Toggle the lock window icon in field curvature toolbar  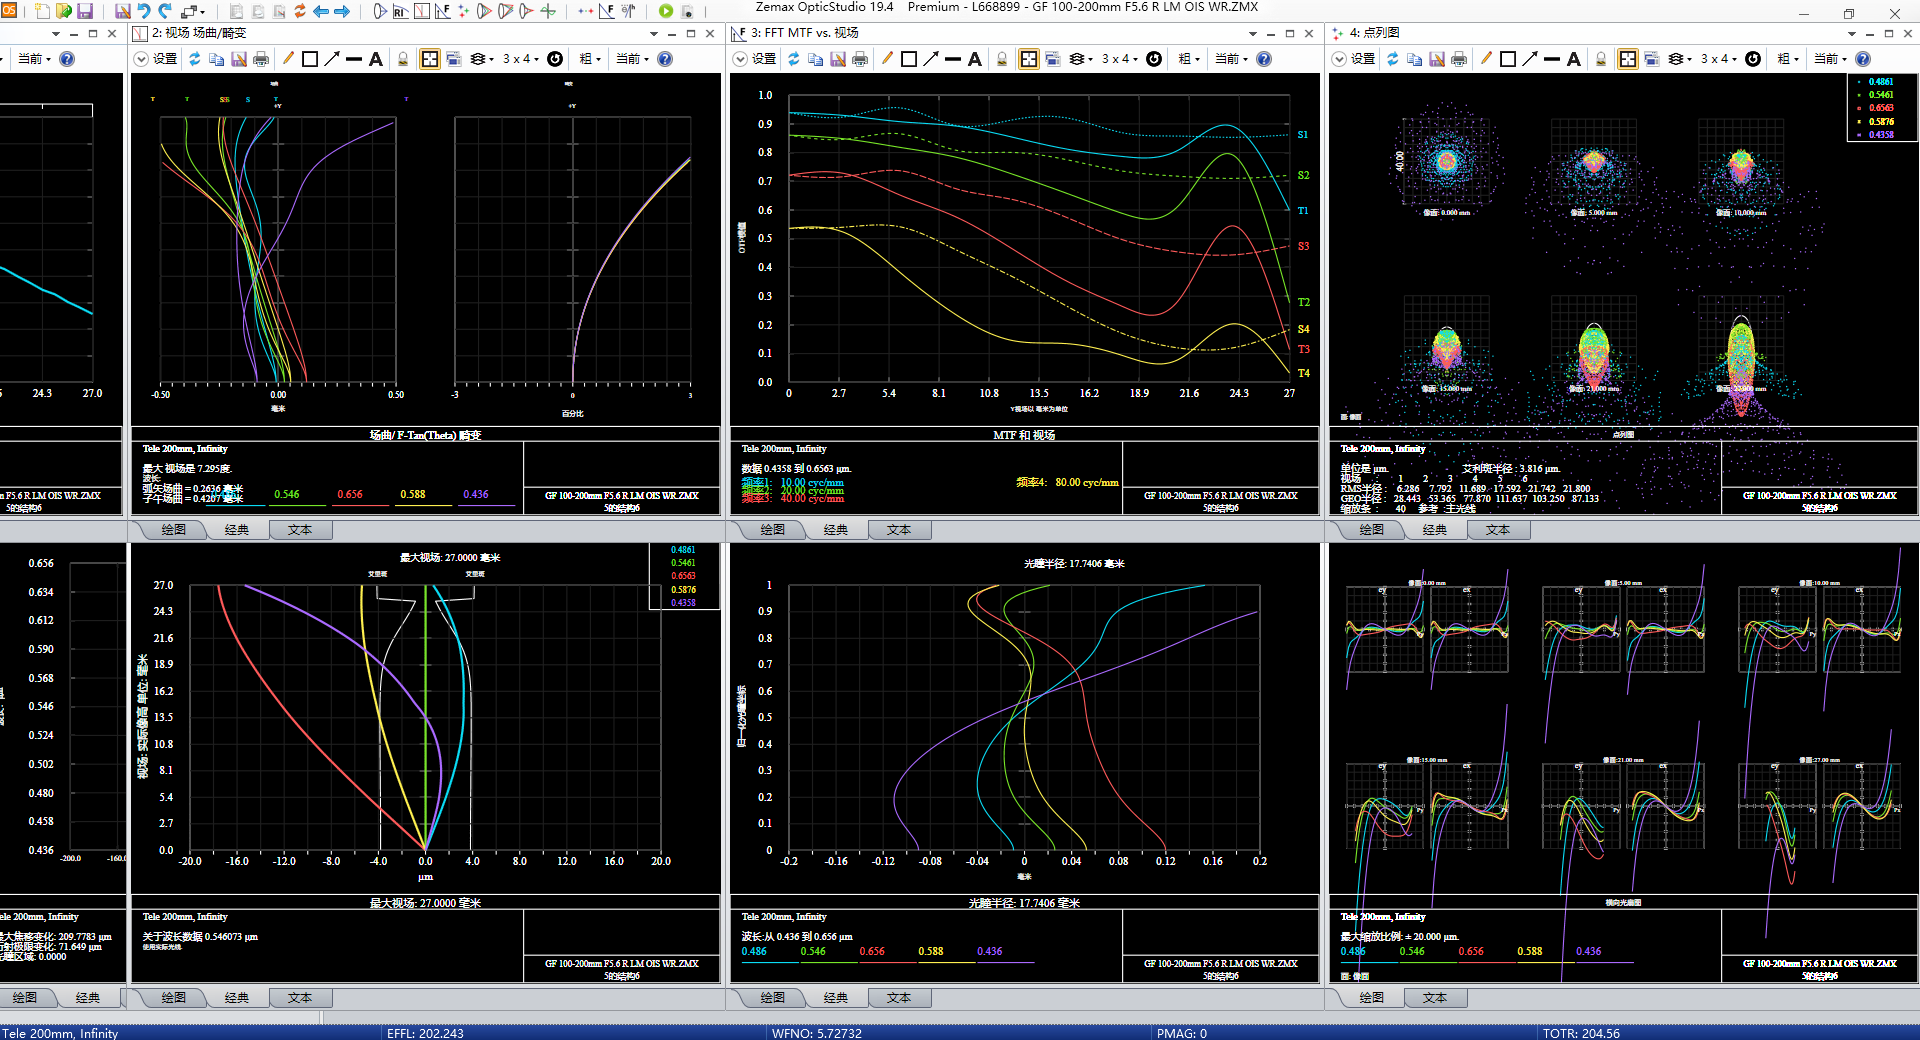point(403,59)
